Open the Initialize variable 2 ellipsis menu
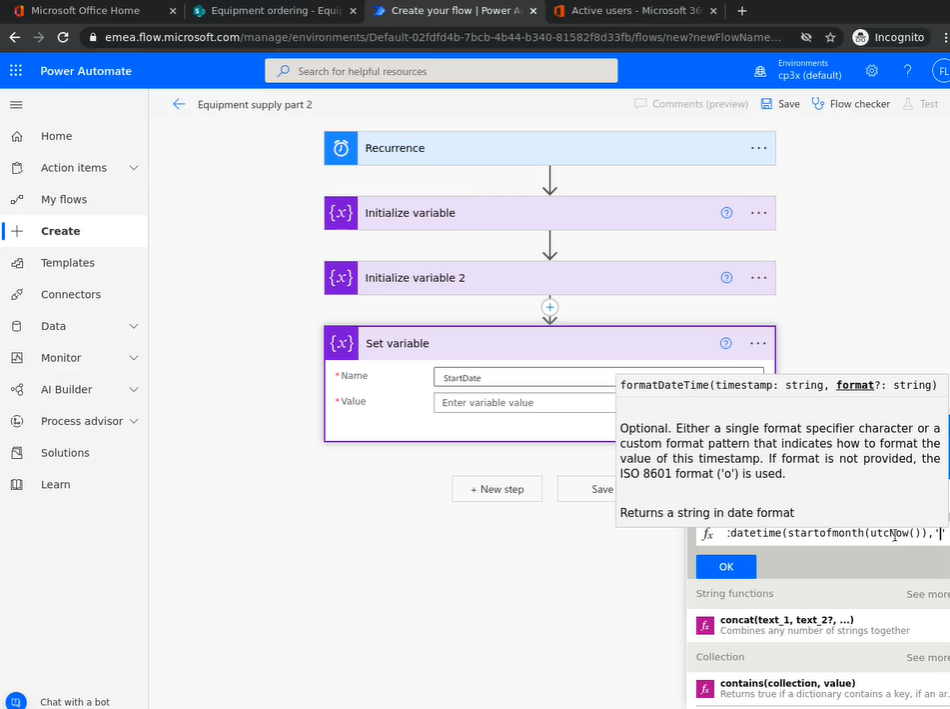 (x=759, y=278)
